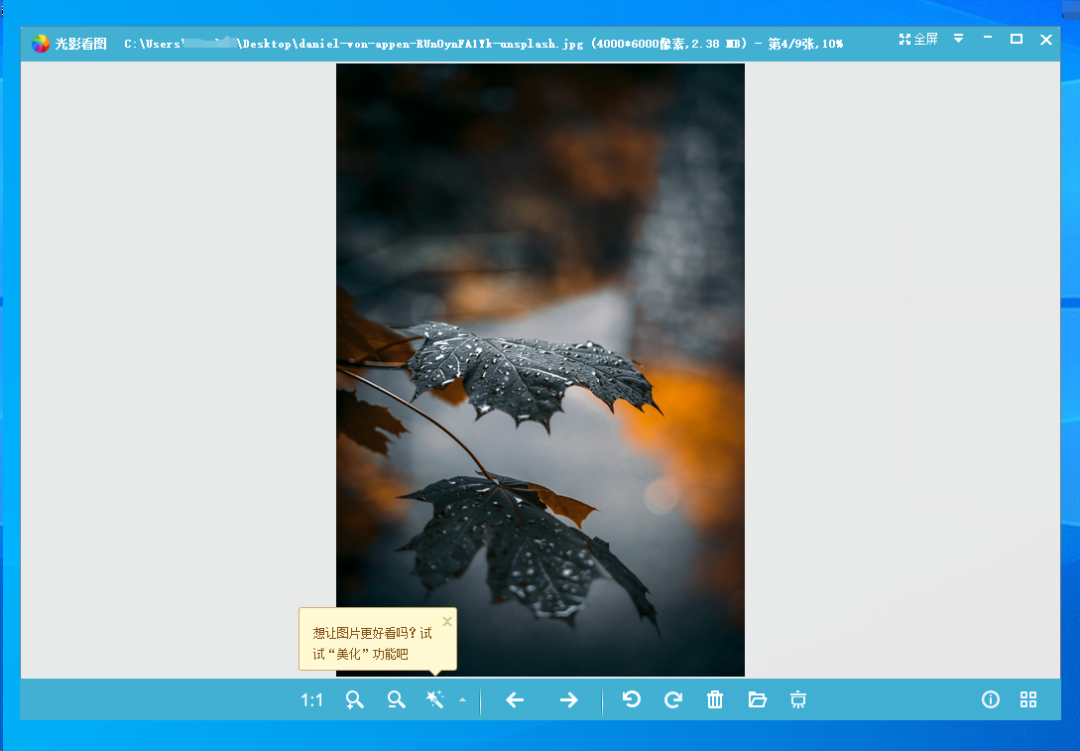The width and height of the screenshot is (1080, 751).
Task: Maximize the image viewer window
Action: 1016,39
